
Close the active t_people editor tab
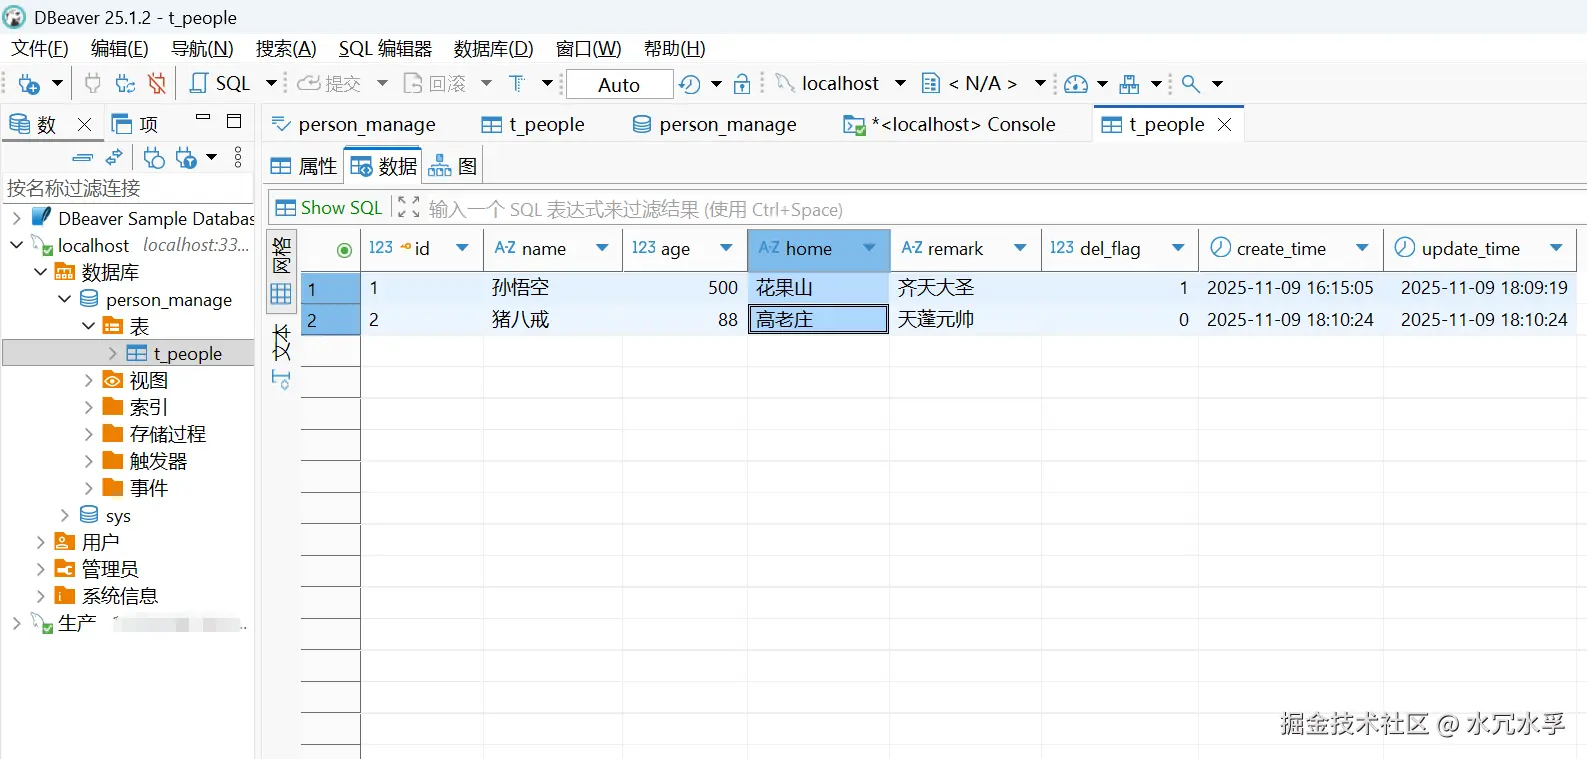pos(1225,125)
